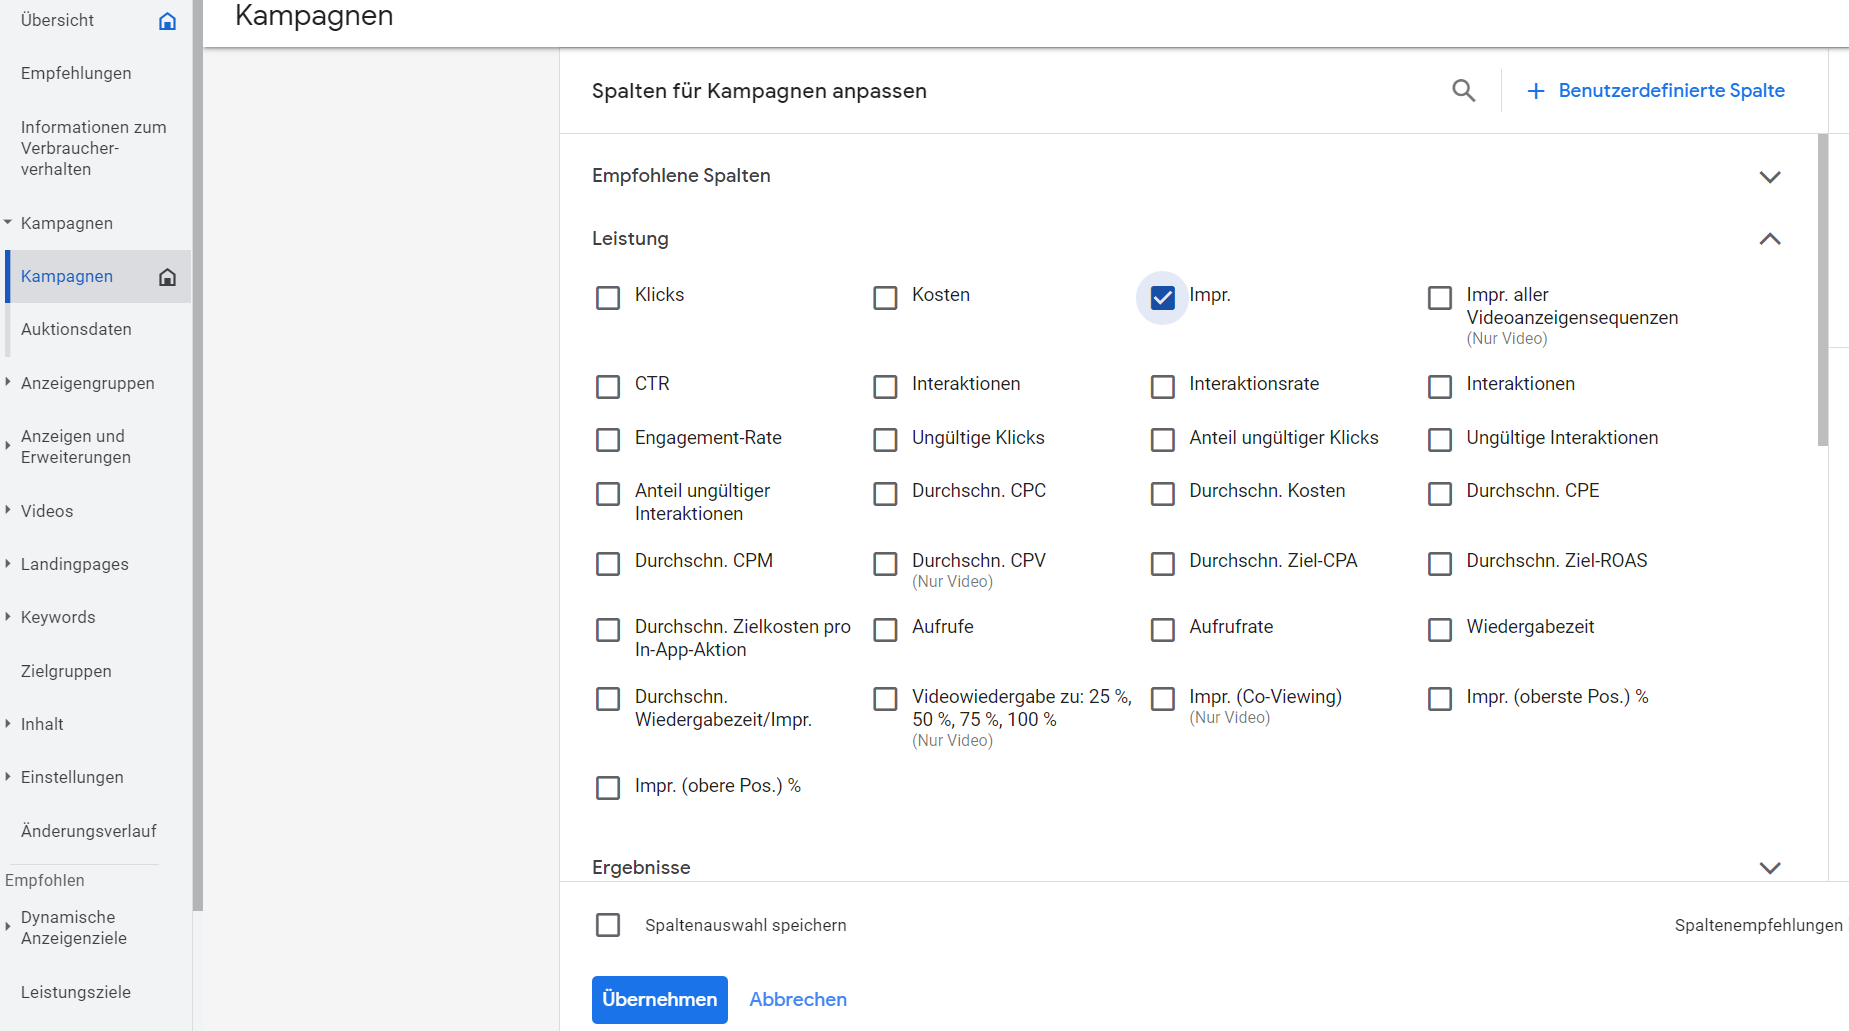Tick the Durchschn. CPC checkbox

coord(885,494)
